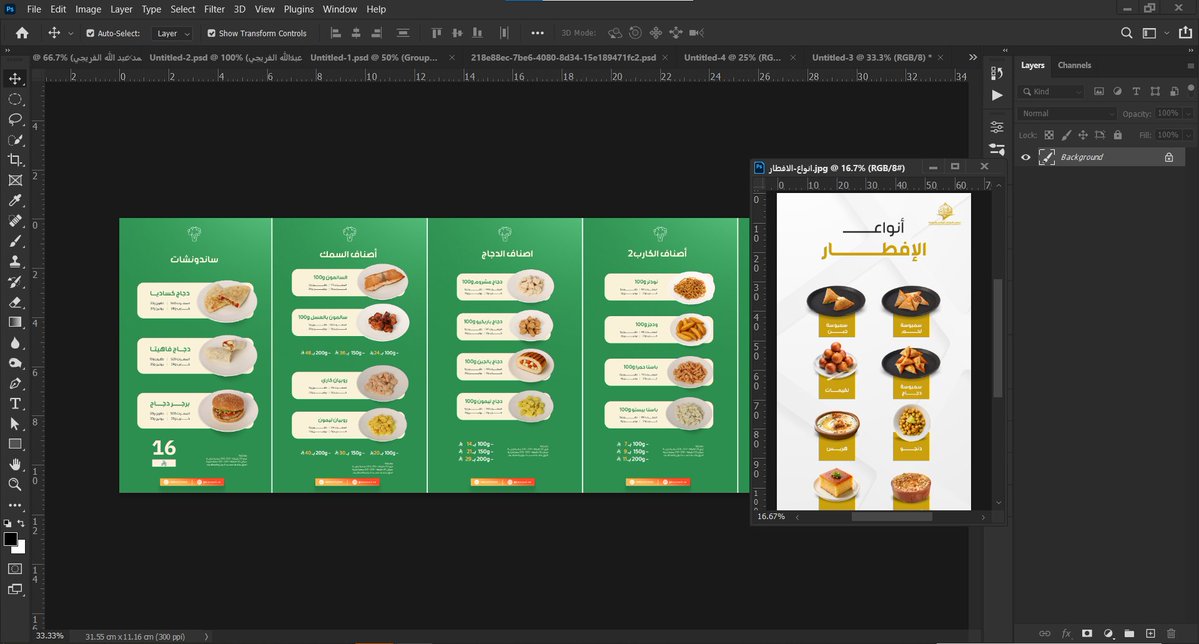Open the Properties panel sliders icon

(996, 126)
